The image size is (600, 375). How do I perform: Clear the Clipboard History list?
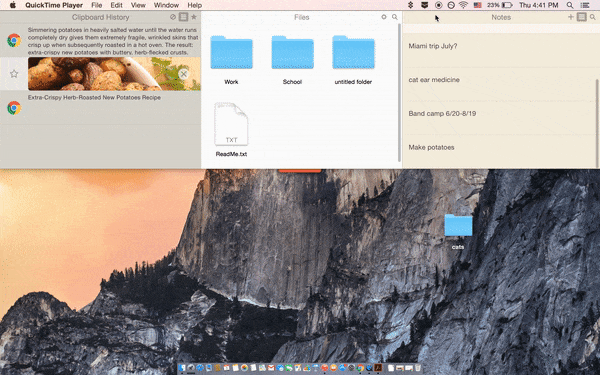point(173,17)
